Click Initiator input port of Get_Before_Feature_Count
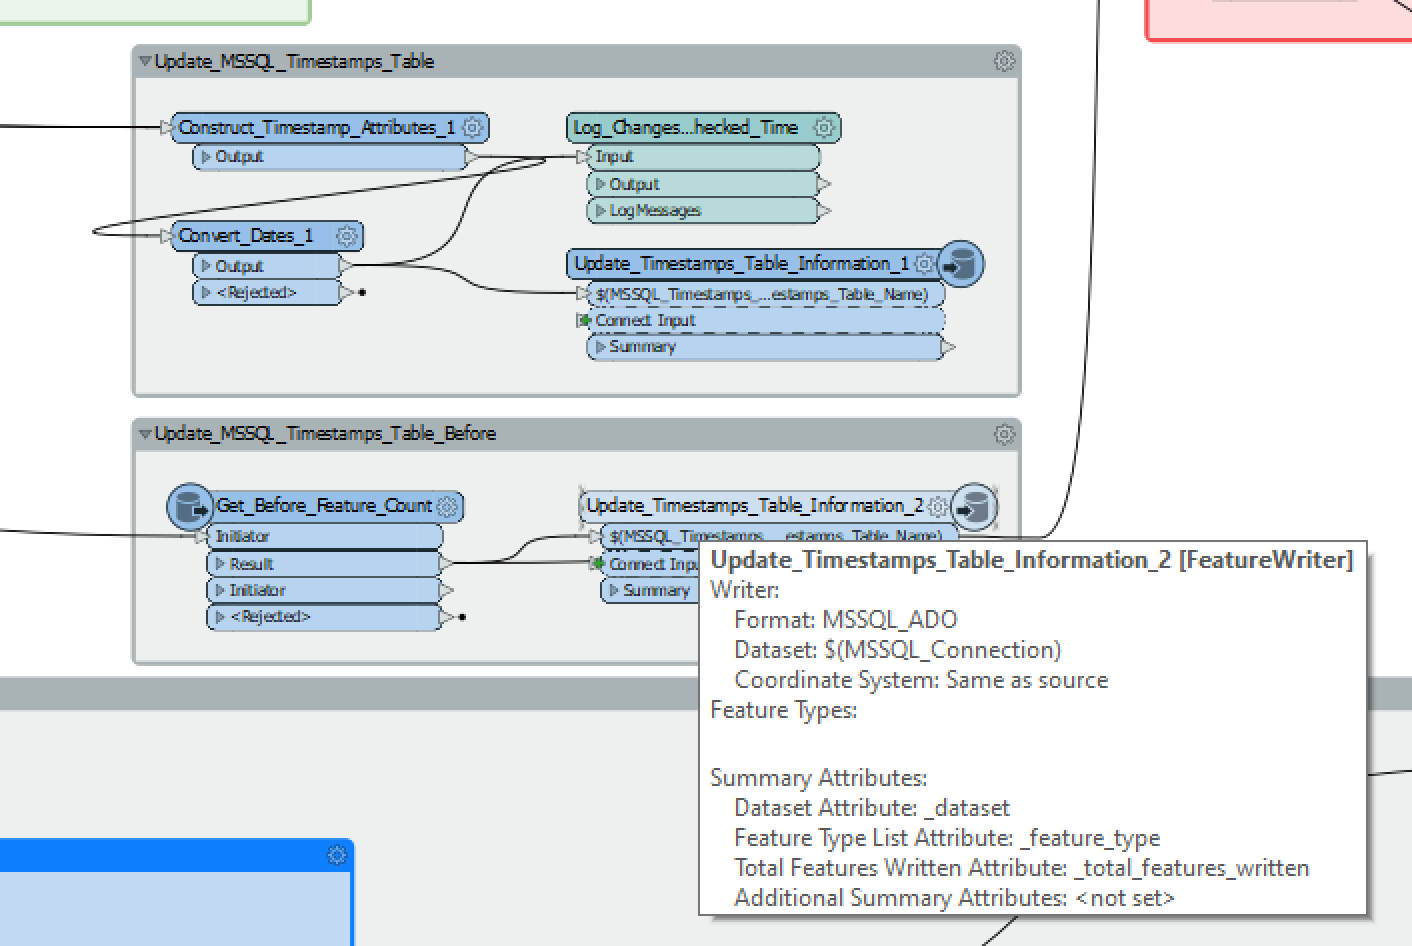The image size is (1412, 946). click(x=324, y=537)
